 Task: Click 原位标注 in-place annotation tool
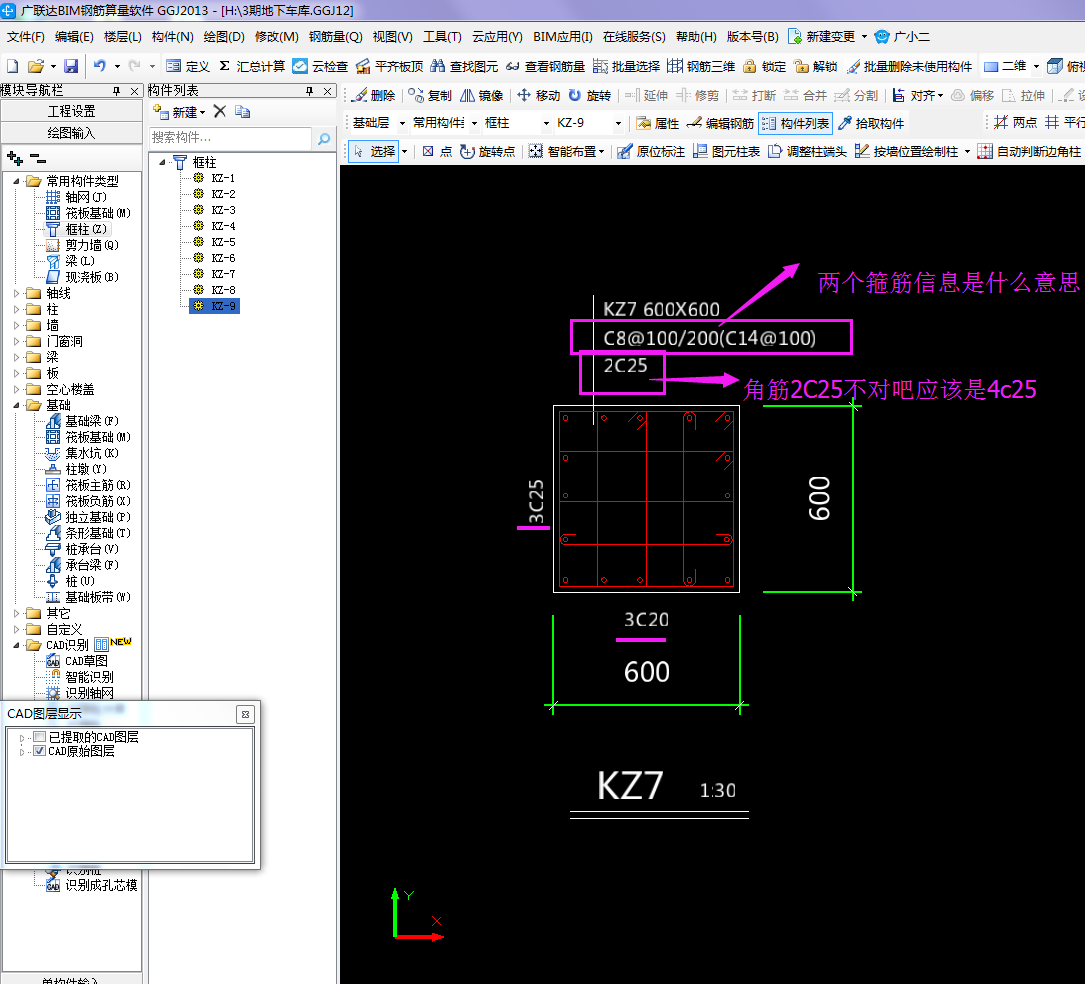coord(650,152)
